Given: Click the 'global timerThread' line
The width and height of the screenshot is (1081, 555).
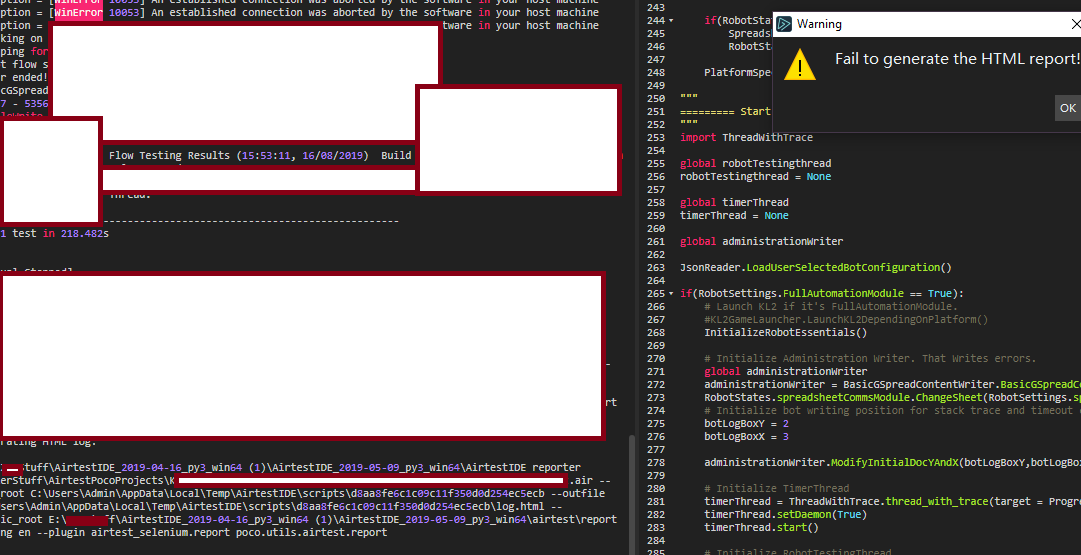Looking at the screenshot, I should pos(734,202).
